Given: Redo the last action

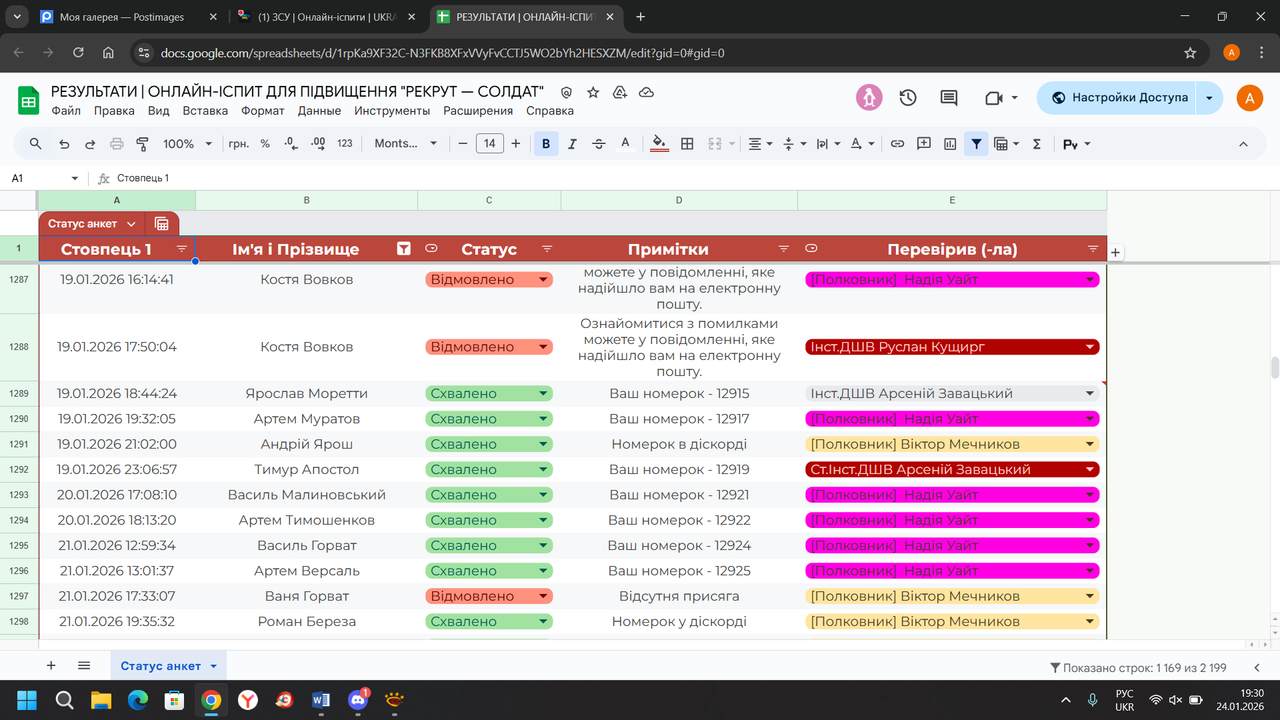Looking at the screenshot, I should tap(90, 144).
